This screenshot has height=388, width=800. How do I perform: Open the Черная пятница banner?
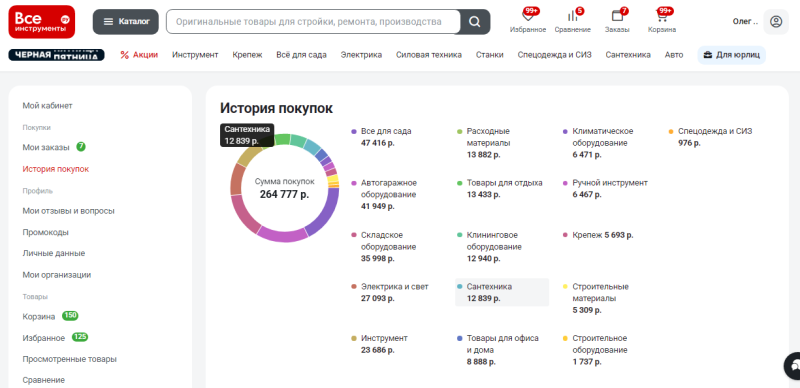click(x=57, y=55)
